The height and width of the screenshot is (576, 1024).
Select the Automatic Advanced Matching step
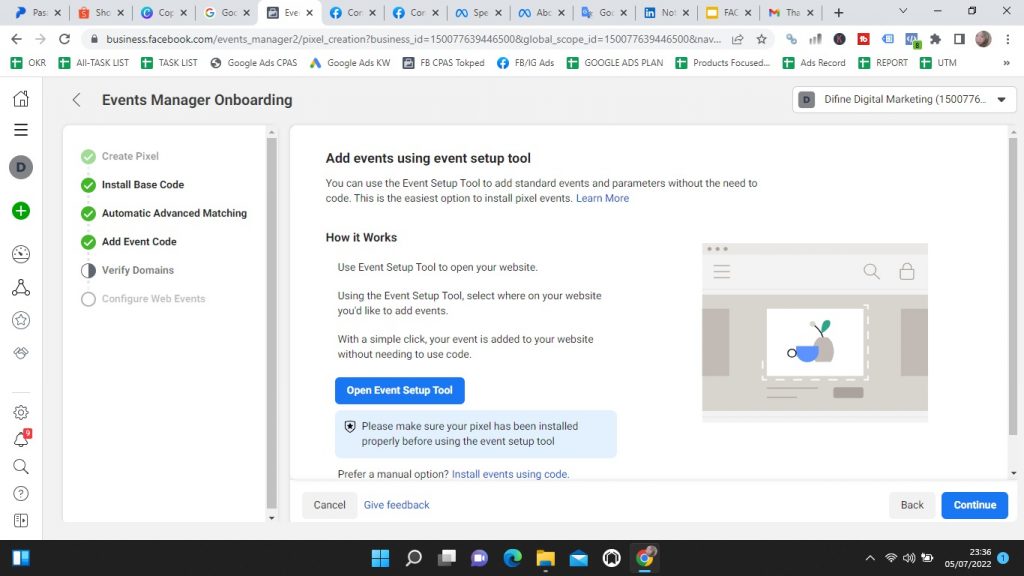pyautogui.click(x=173, y=213)
